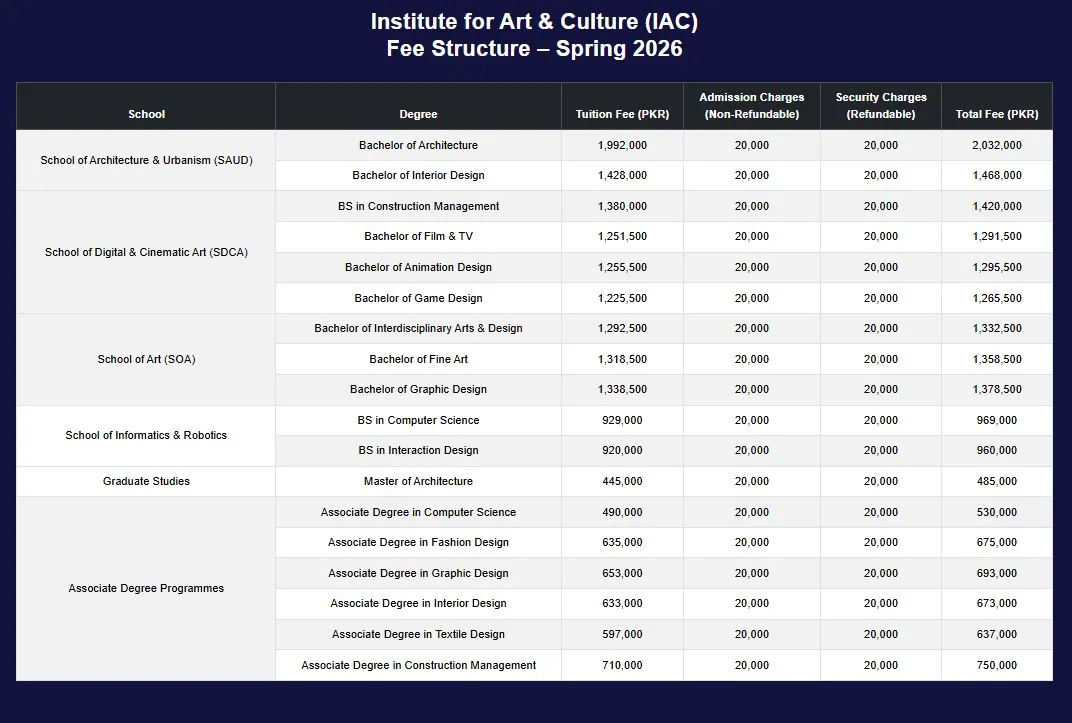Select tuition fee value 929,000

(x=622, y=420)
